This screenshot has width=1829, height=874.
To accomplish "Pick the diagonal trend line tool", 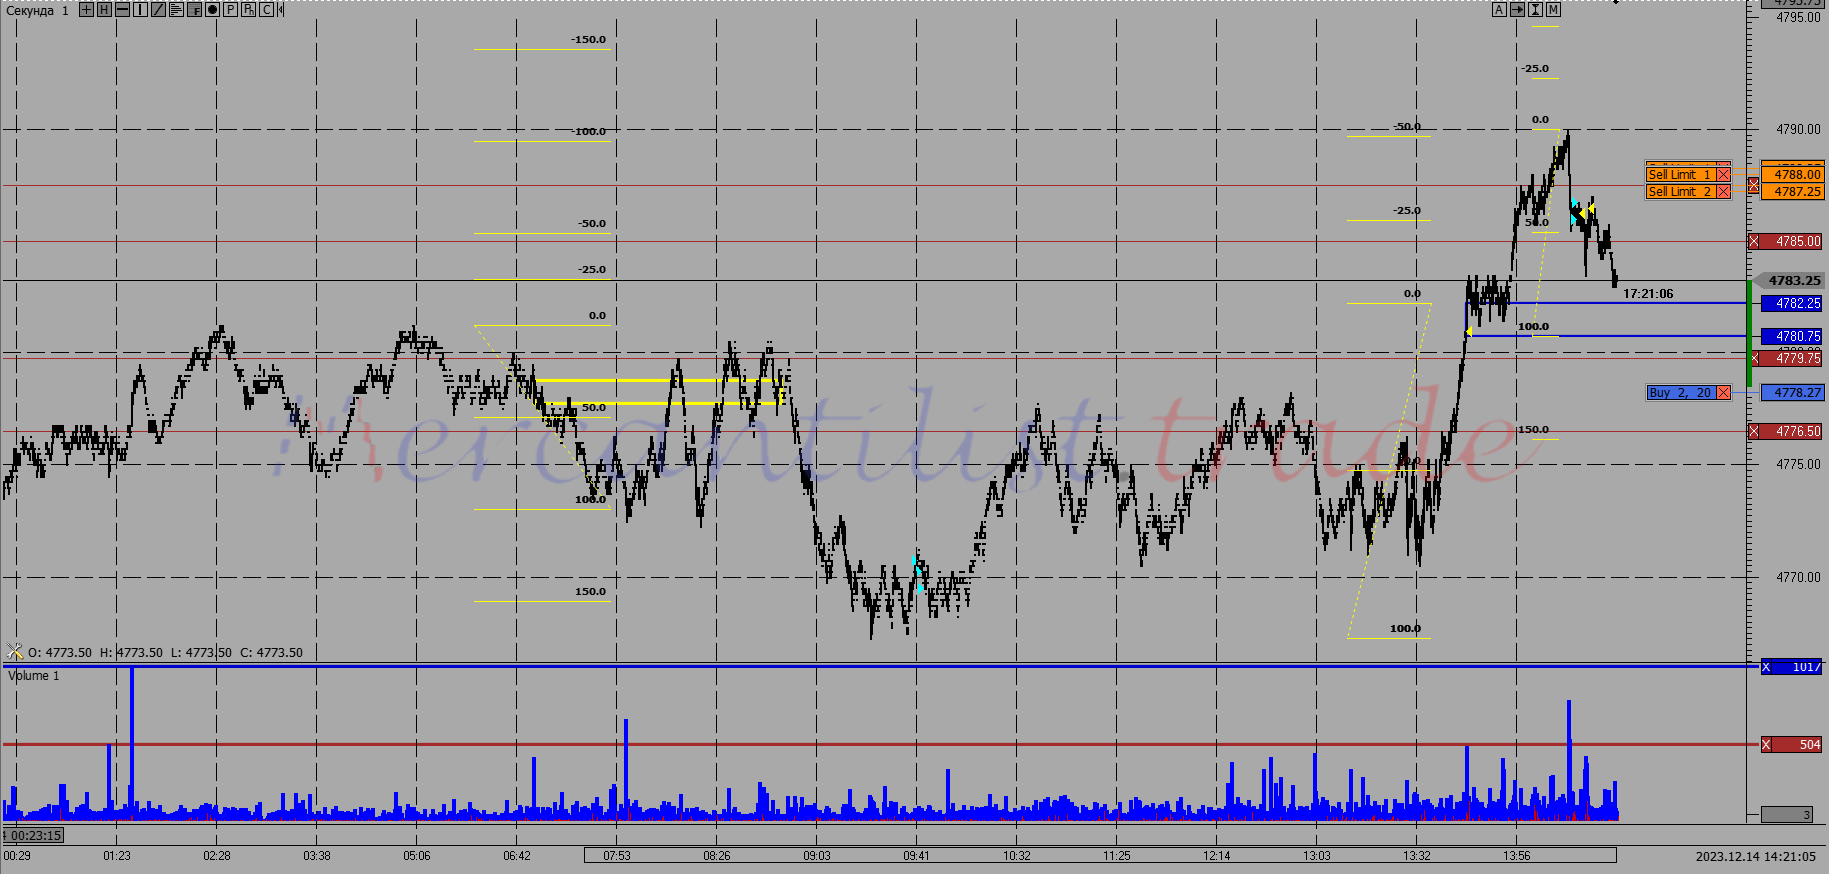I will click(x=158, y=10).
